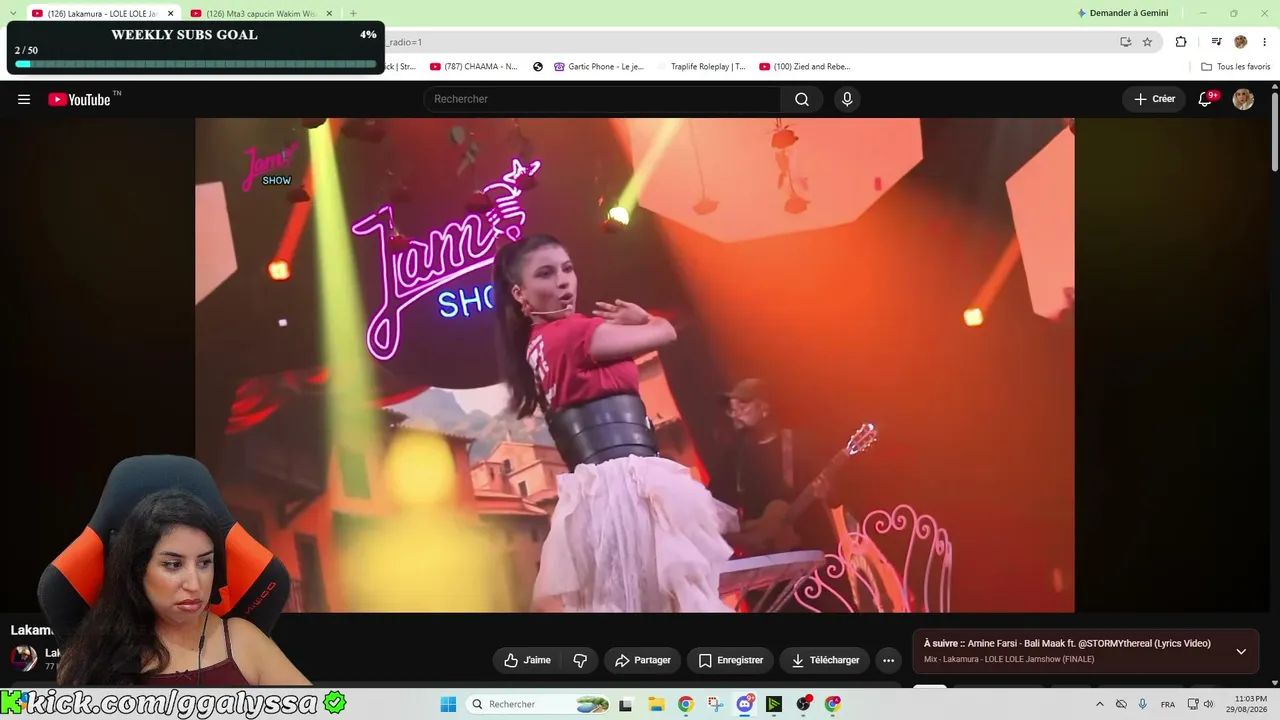Close the Mta3 capucin Wakim tab

(329, 14)
